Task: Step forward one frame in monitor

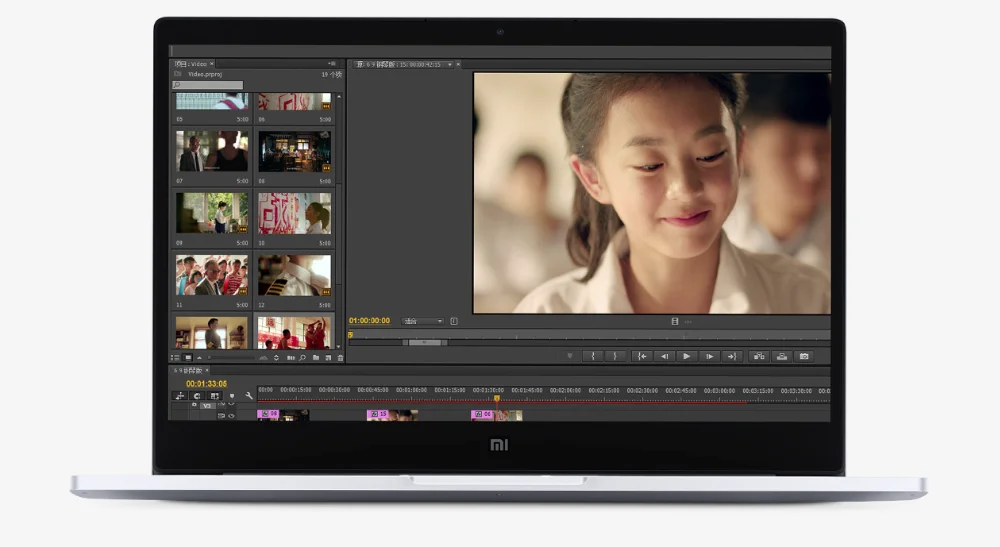Action: (709, 356)
